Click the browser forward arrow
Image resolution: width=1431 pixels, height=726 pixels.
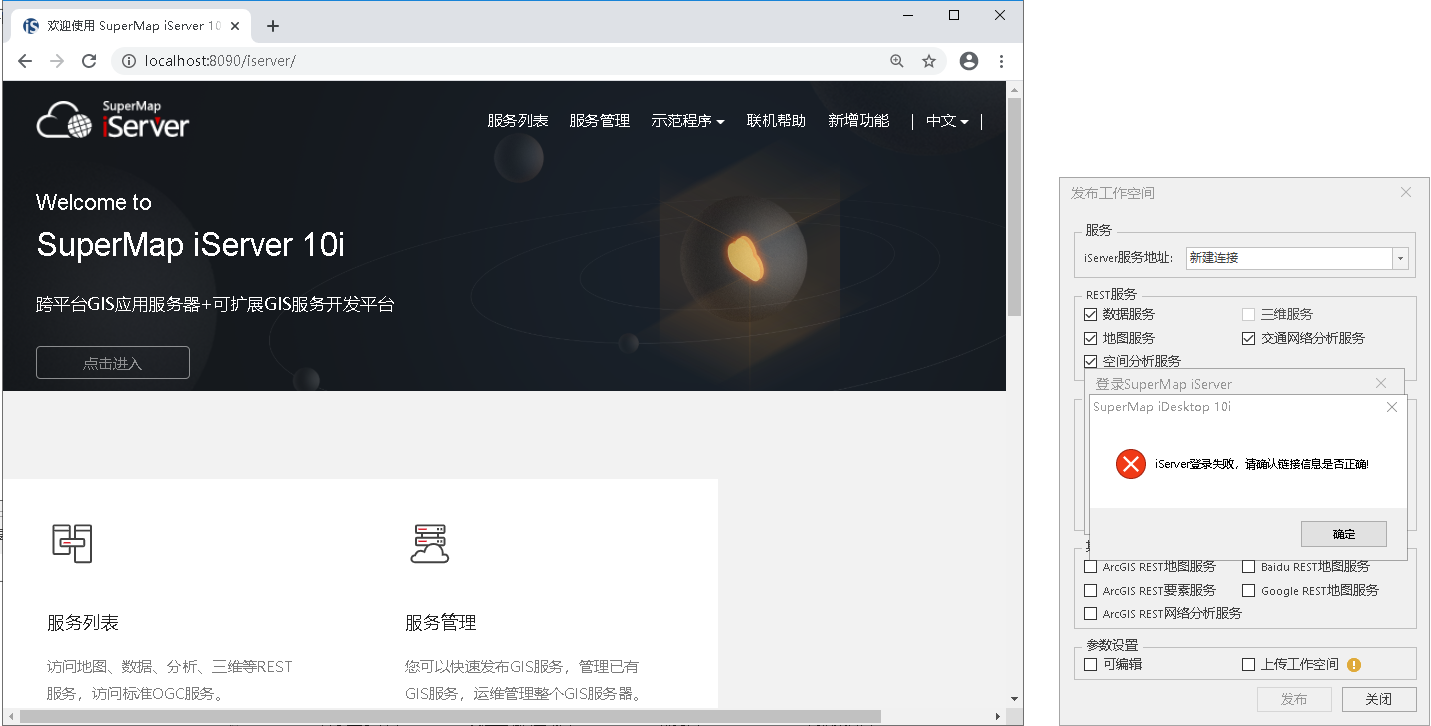pos(57,61)
